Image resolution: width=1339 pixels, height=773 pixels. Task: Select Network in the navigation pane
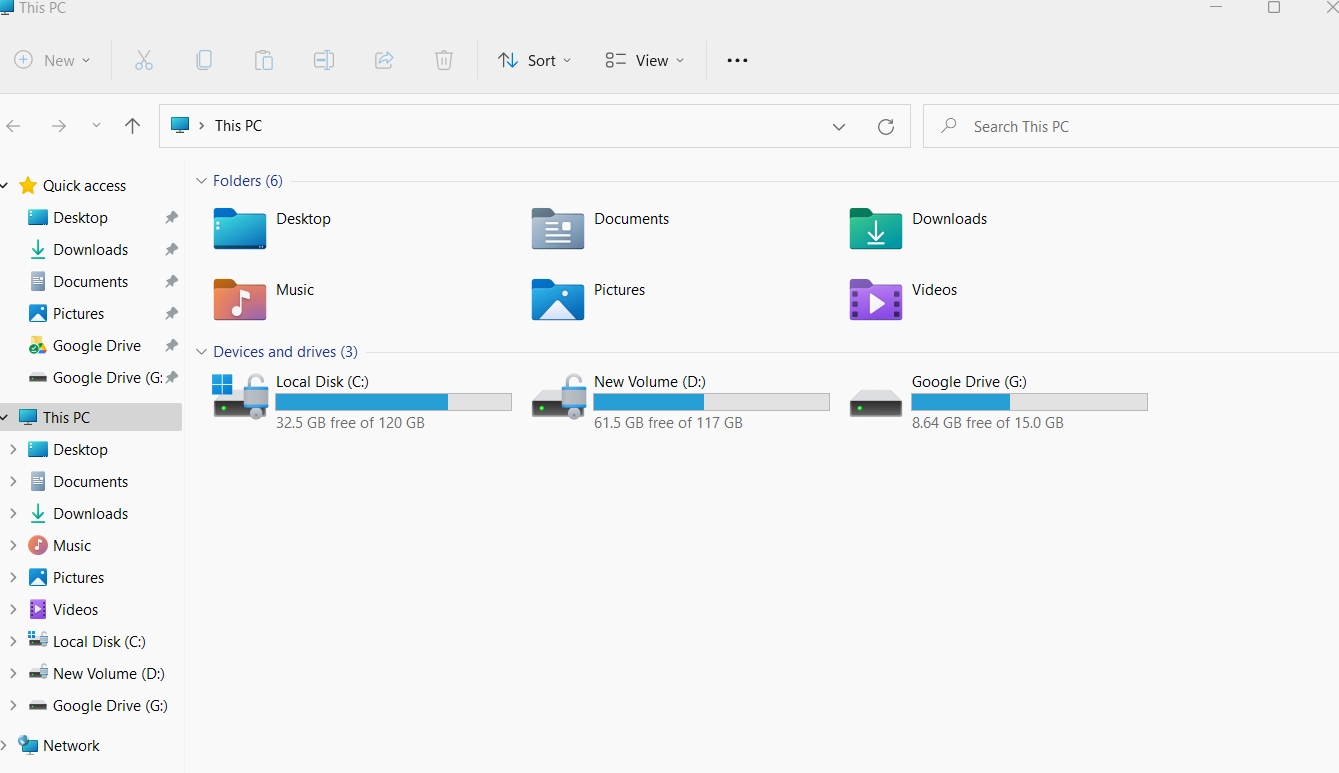pos(71,746)
